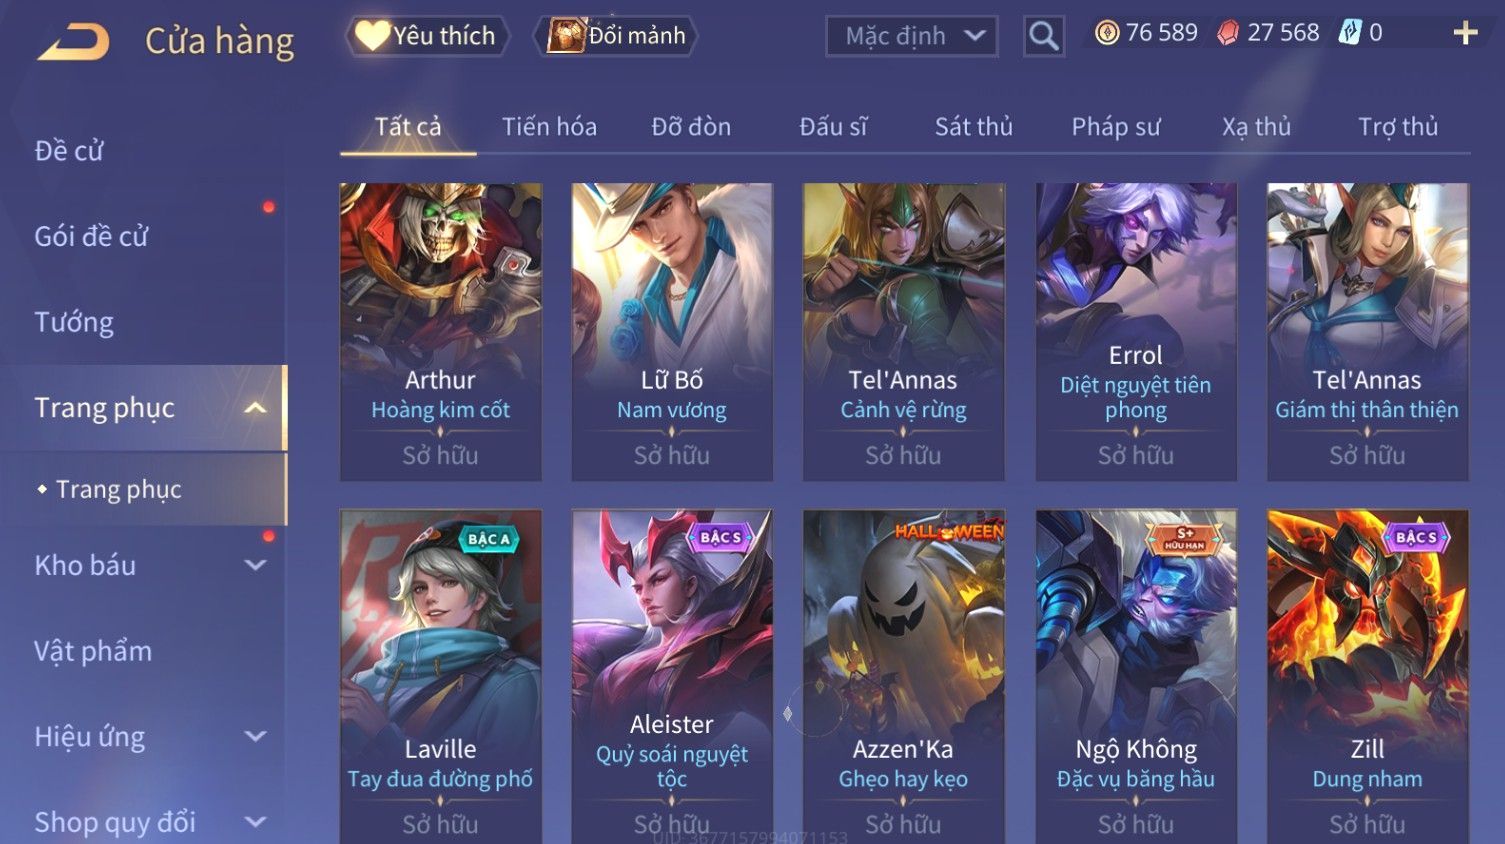The height and width of the screenshot is (844, 1505).
Task: Click the gold coin currency icon
Action: [1107, 33]
